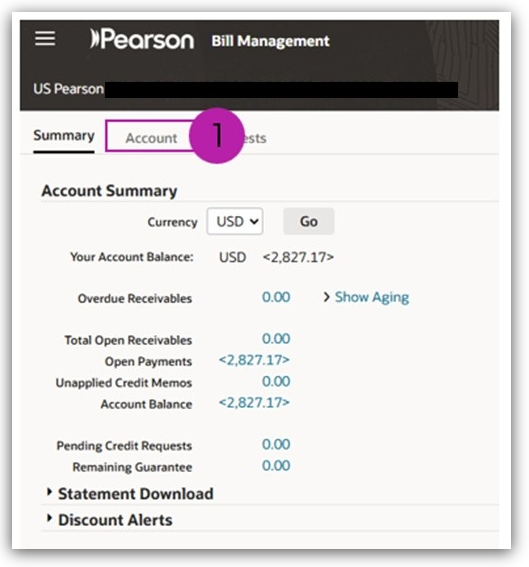Open the Show Aging link
Viewport: 529px width, 567px height.
372,297
